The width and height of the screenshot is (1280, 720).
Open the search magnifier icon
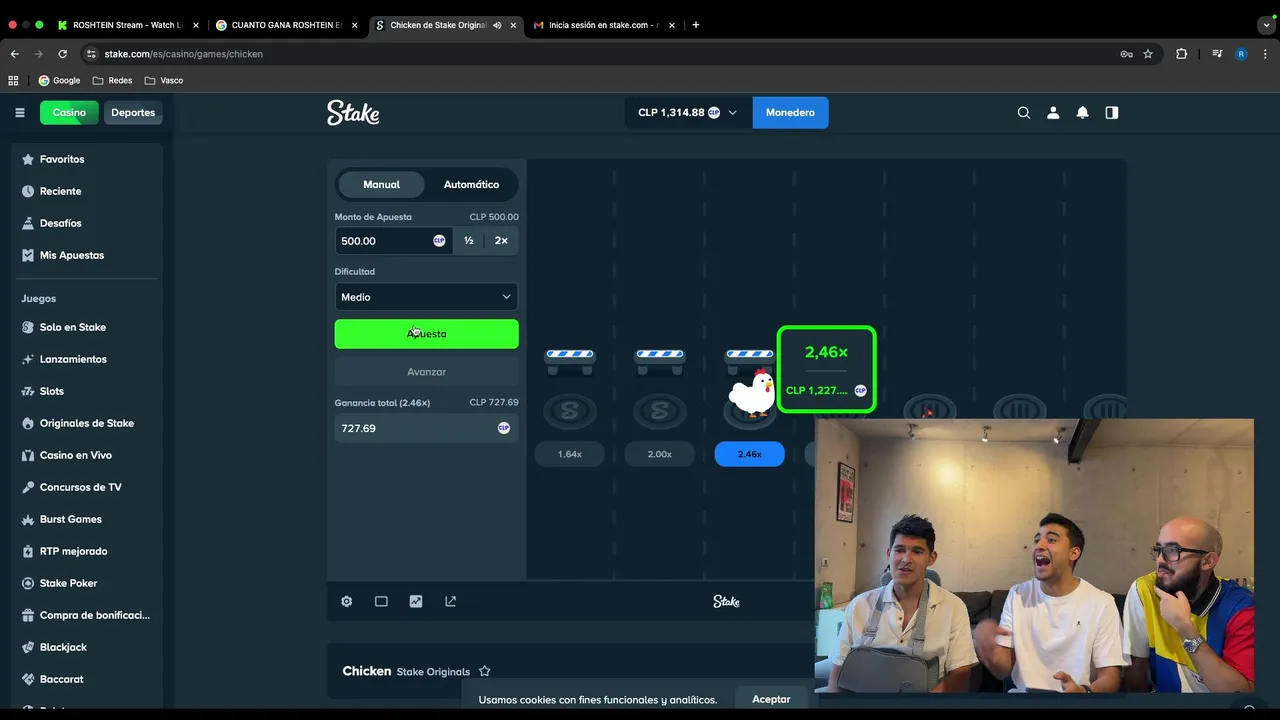click(x=1024, y=113)
